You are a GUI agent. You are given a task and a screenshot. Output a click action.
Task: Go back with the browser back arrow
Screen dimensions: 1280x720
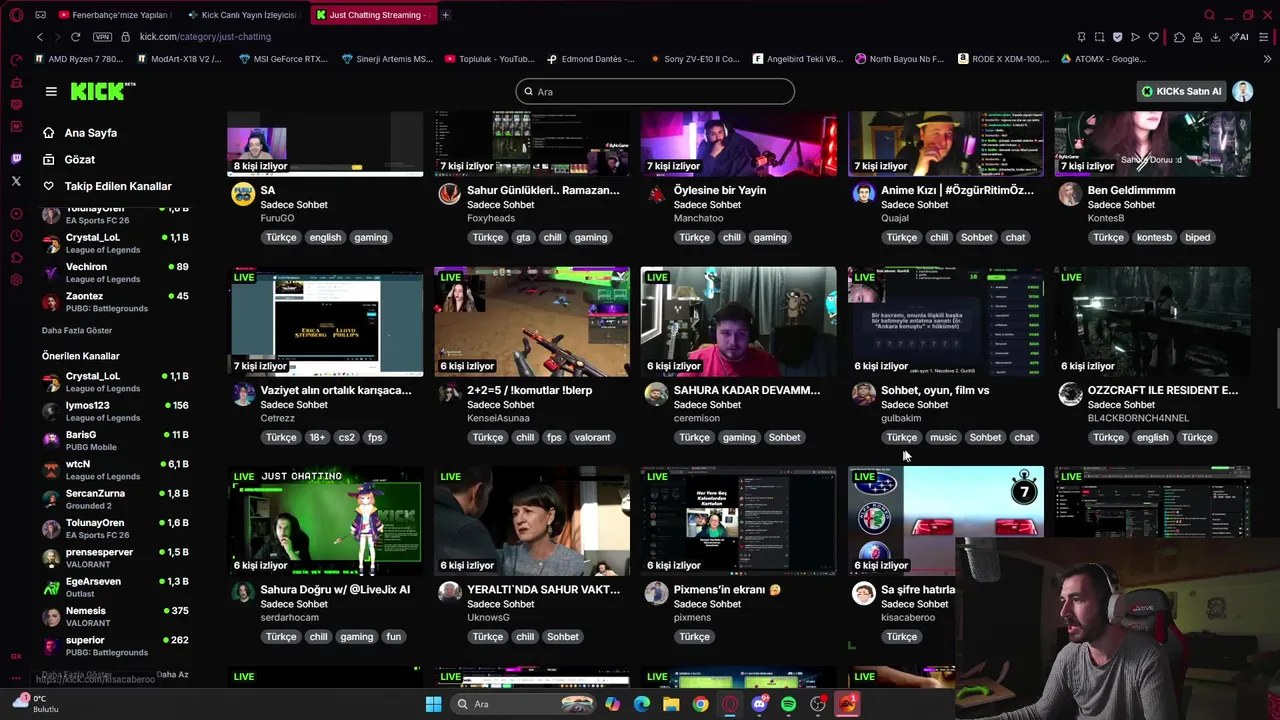[40, 37]
